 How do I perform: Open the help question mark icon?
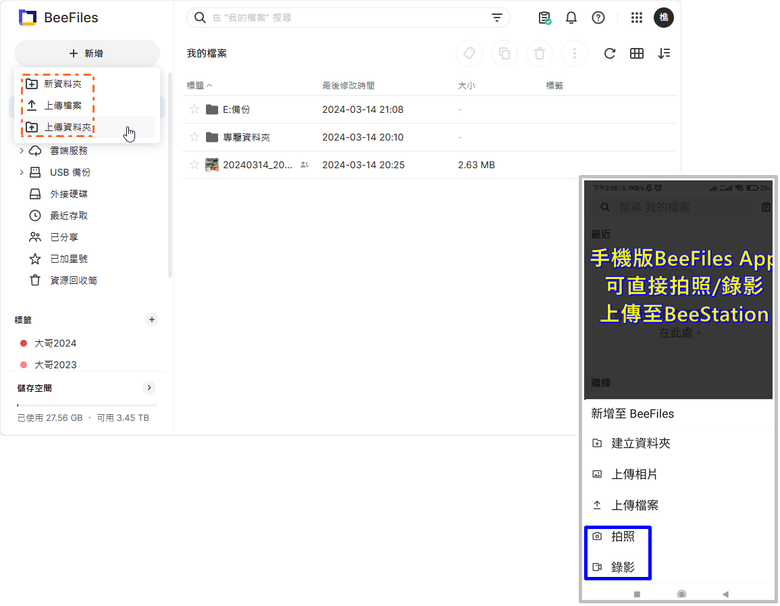pos(598,18)
